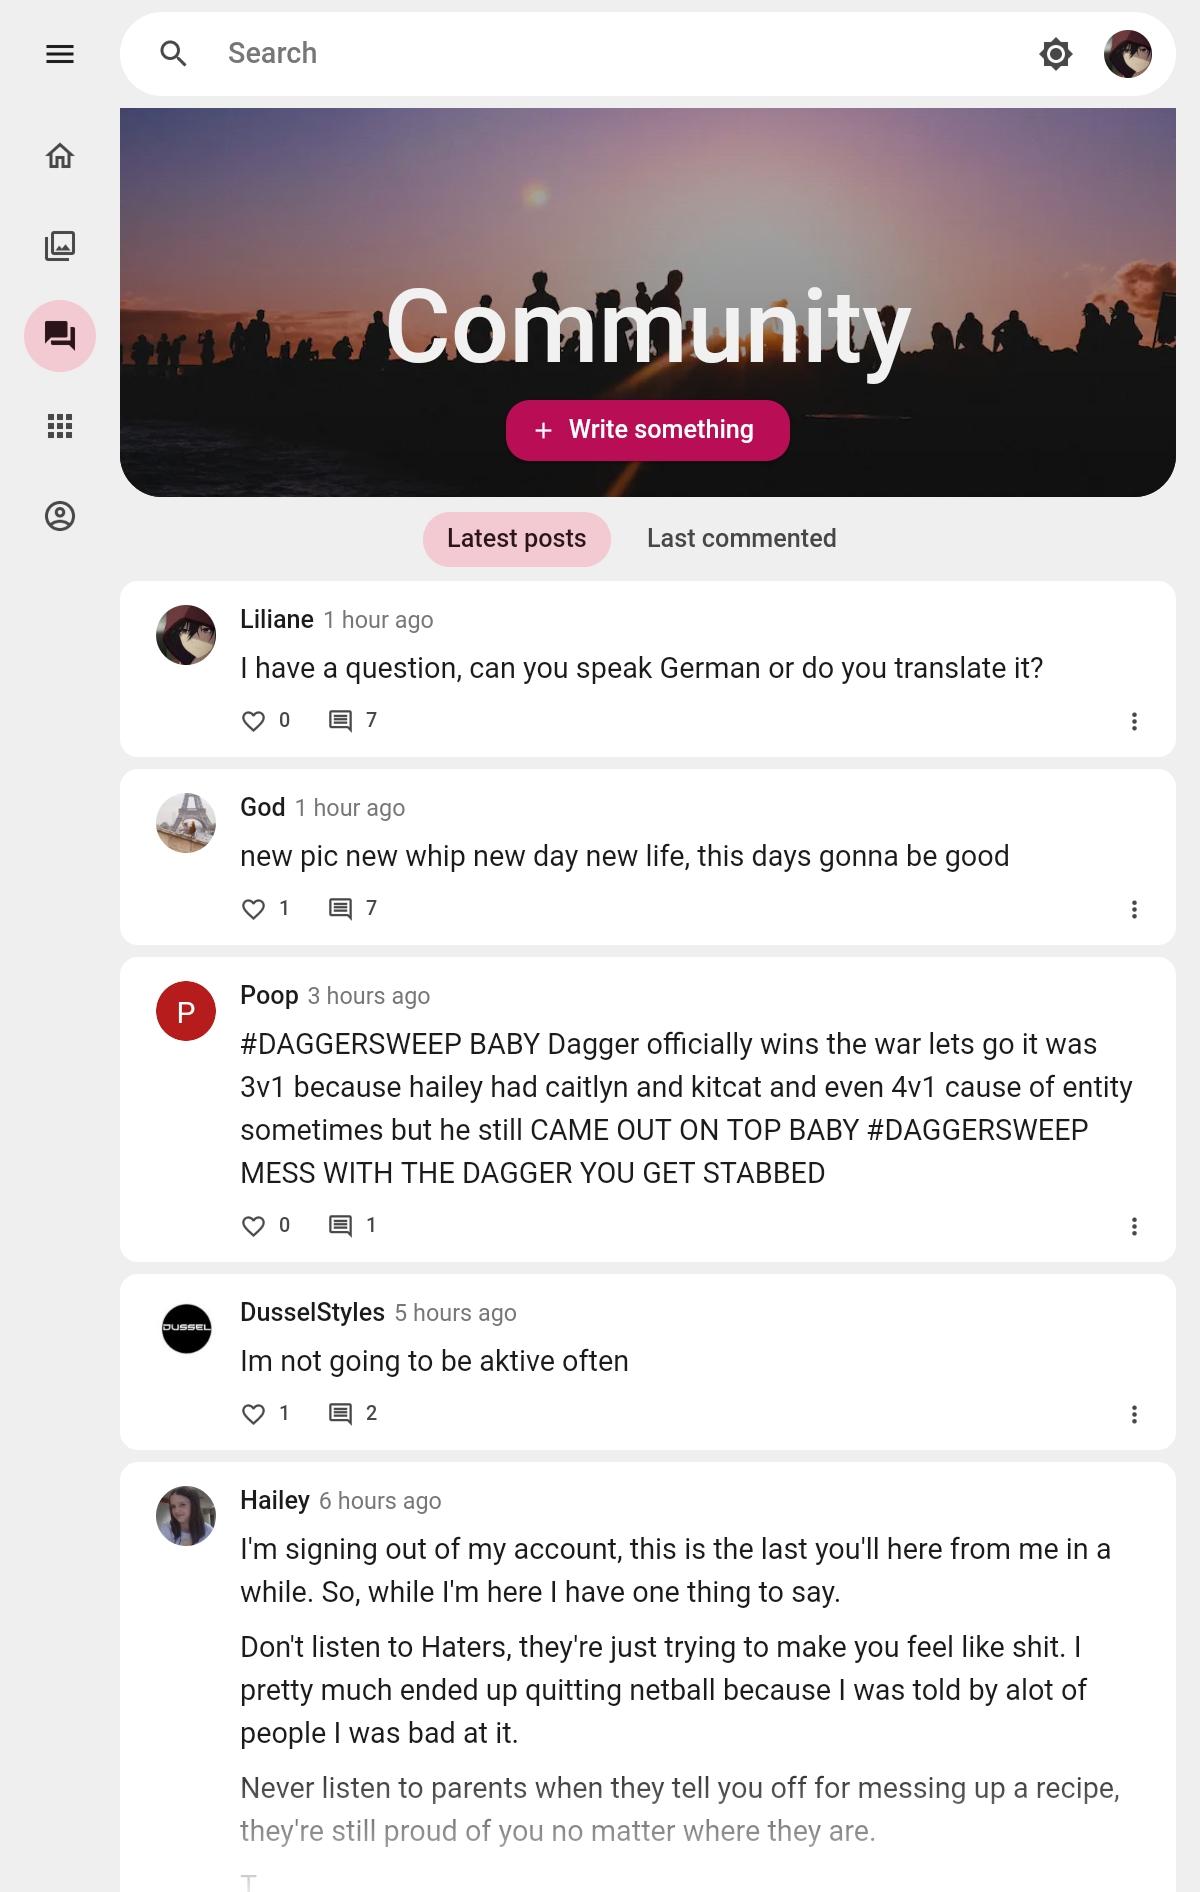Go to the Home sidebar icon
1200x1892 pixels.
tap(60, 156)
